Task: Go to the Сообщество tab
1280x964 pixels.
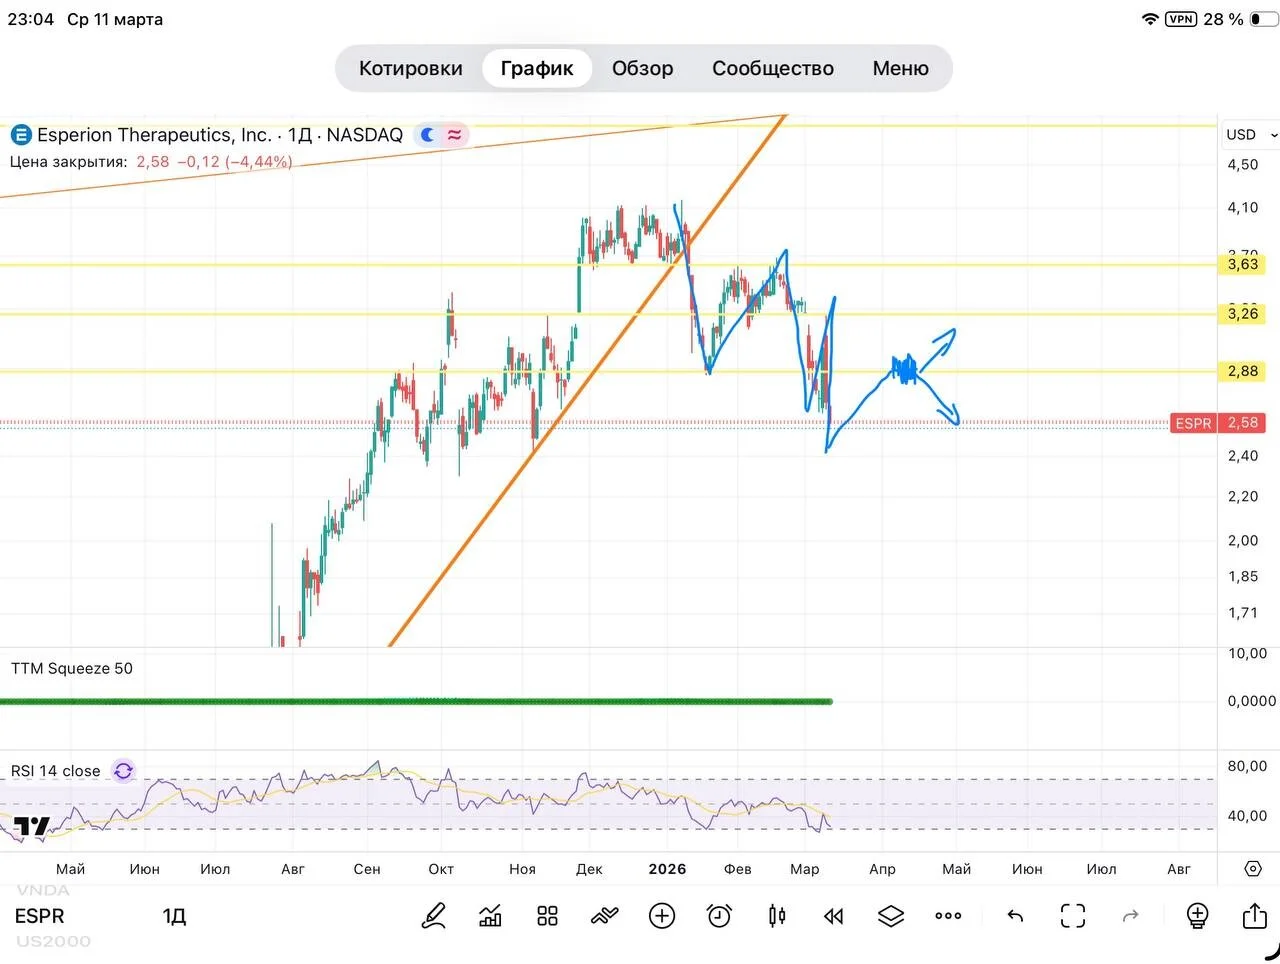Action: 773,68
